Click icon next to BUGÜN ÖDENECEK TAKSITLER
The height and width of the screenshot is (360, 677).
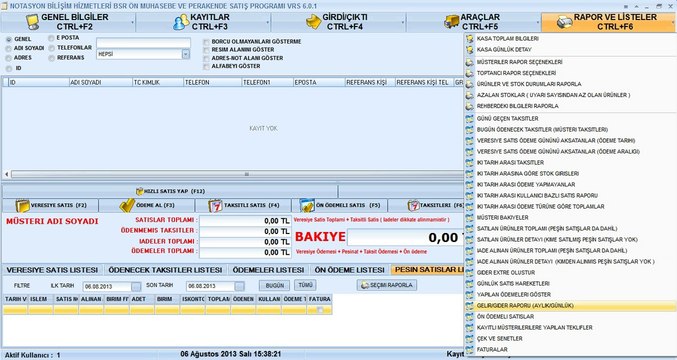coord(470,129)
